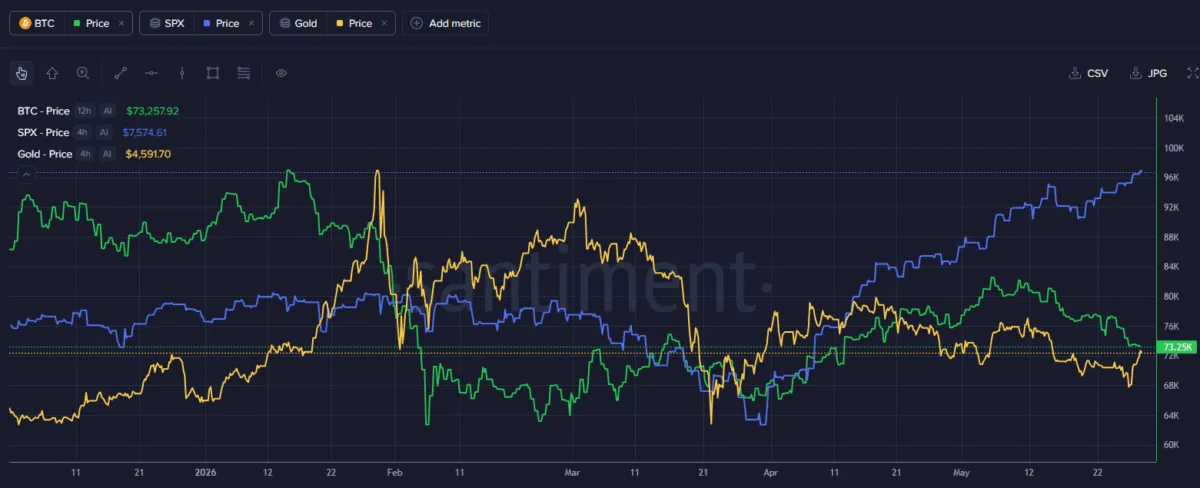Open the BTC Price 12h interval selector
Viewport: 1200px width, 488px height.
click(84, 111)
